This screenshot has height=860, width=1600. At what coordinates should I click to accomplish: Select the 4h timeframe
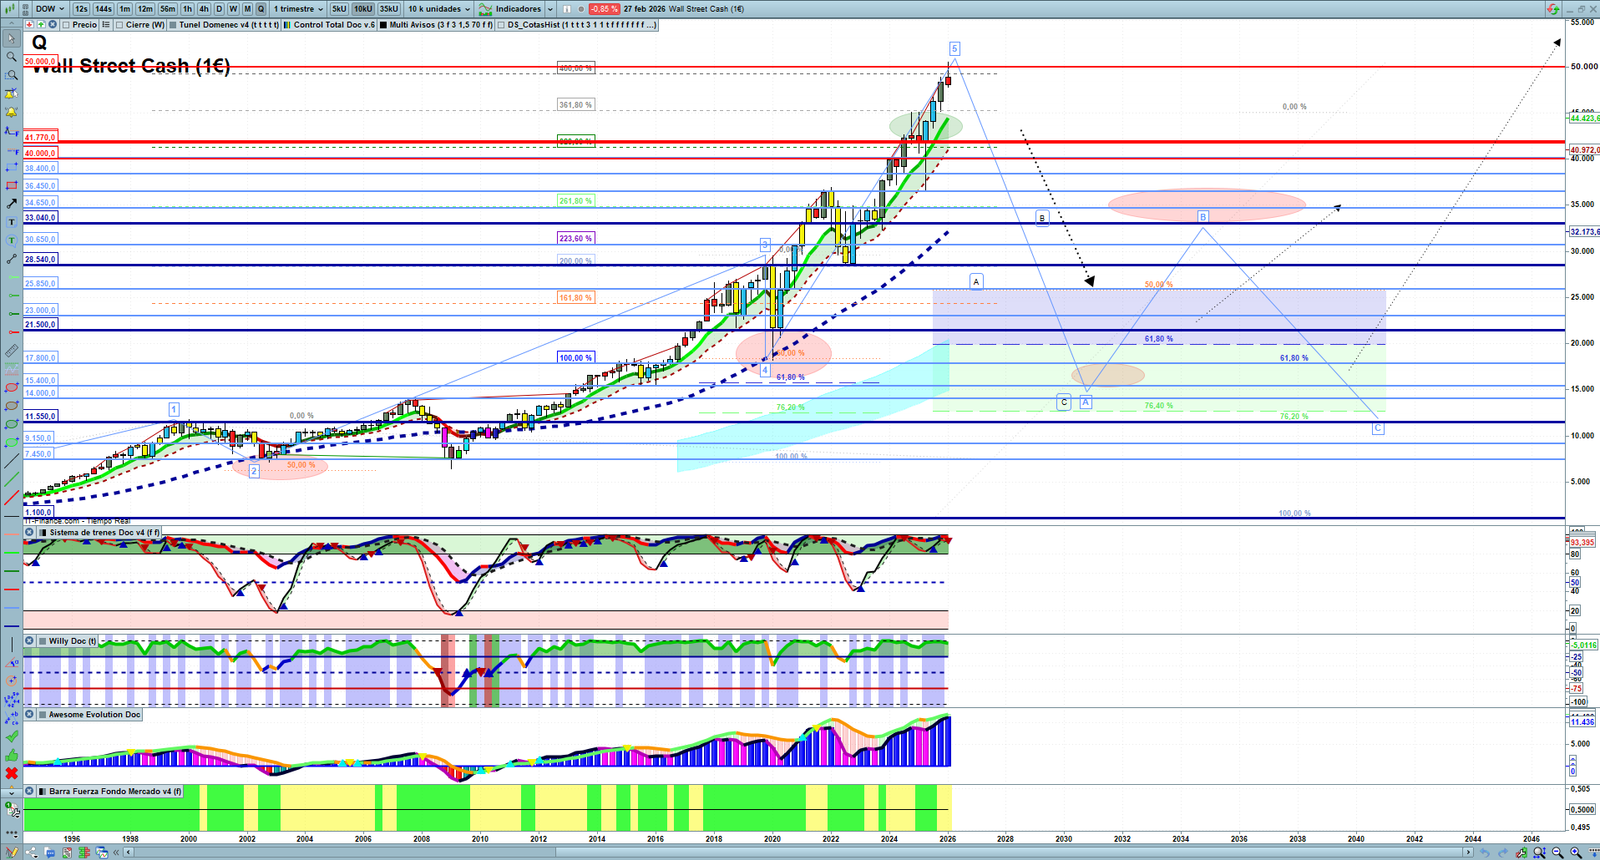click(204, 9)
